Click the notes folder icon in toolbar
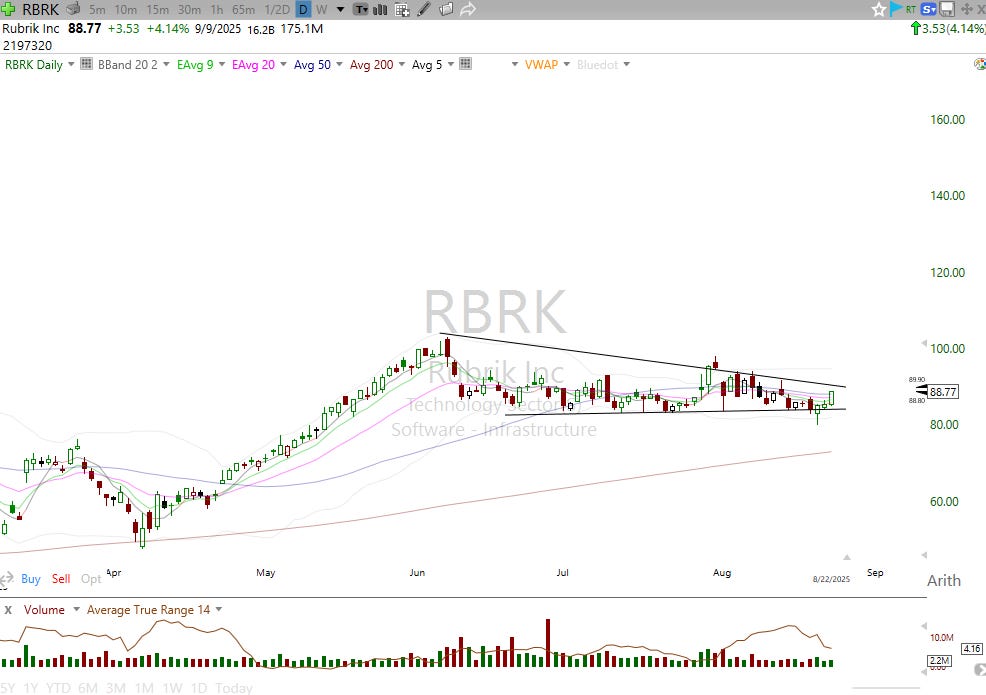986x695 pixels. click(x=446, y=9)
